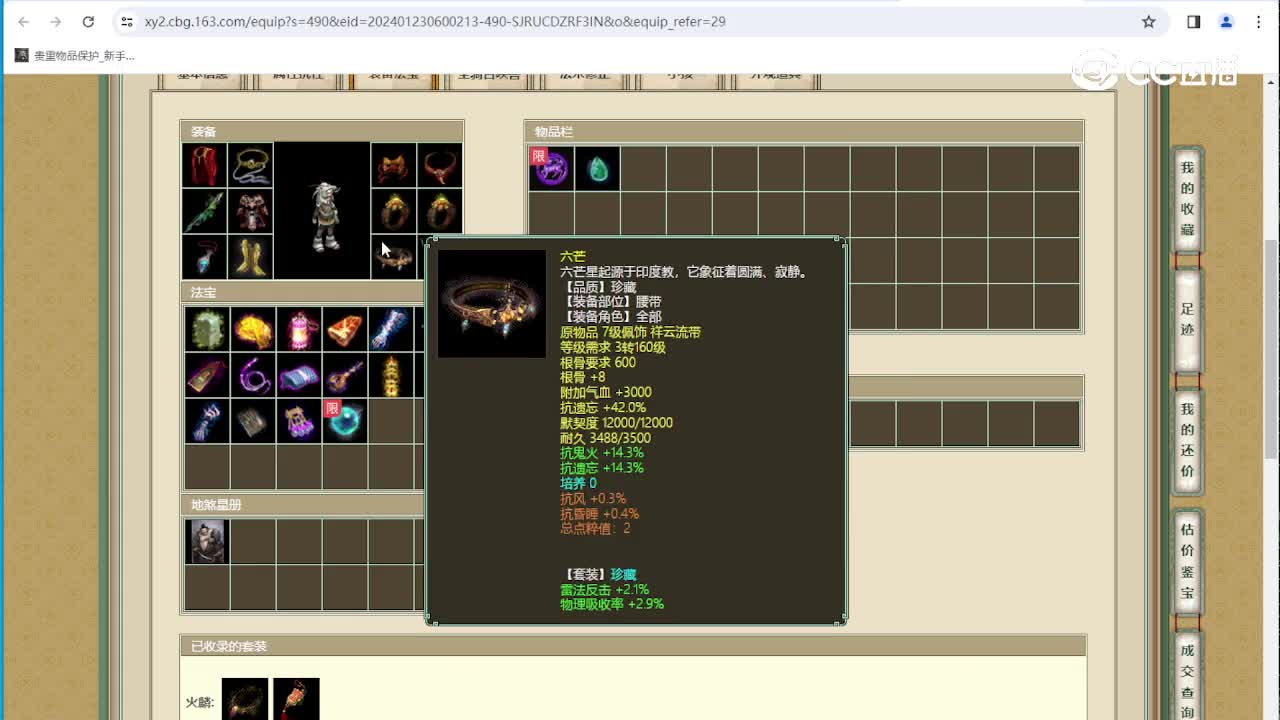Select the blue scroll 法宝 icon
This screenshot has height=720, width=1280.
pyautogui.click(x=299, y=375)
